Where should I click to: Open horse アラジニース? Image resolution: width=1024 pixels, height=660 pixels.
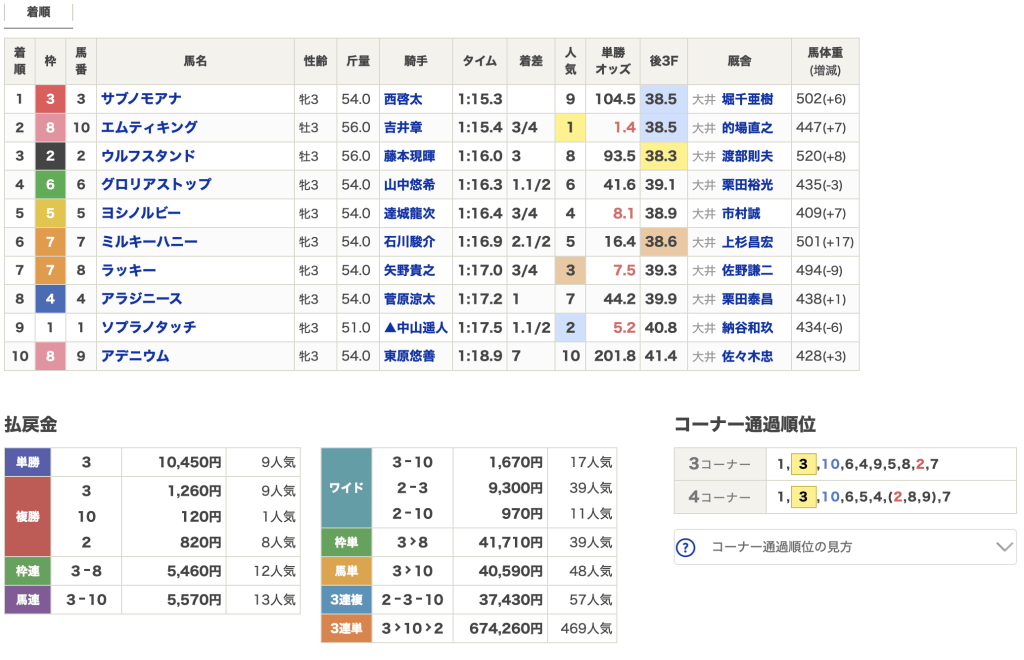(x=141, y=299)
